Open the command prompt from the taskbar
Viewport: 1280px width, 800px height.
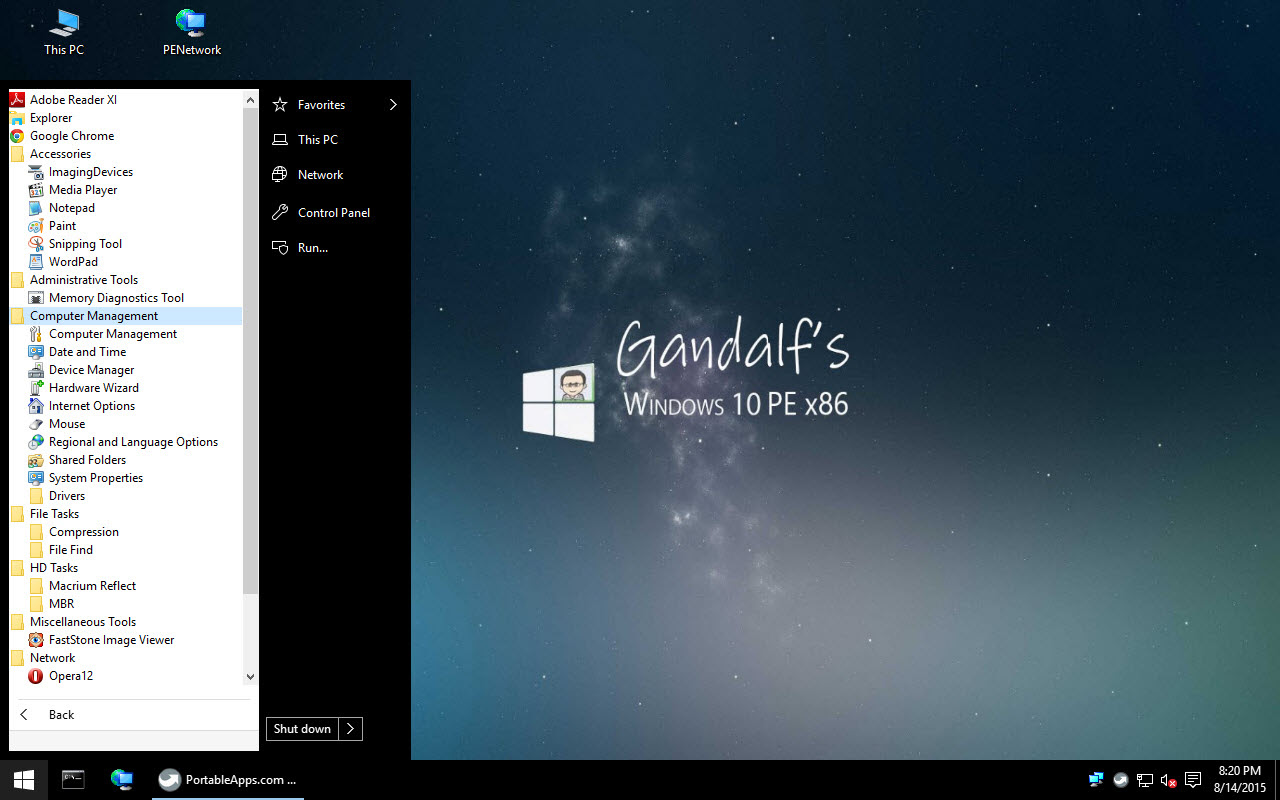pyautogui.click(x=73, y=780)
